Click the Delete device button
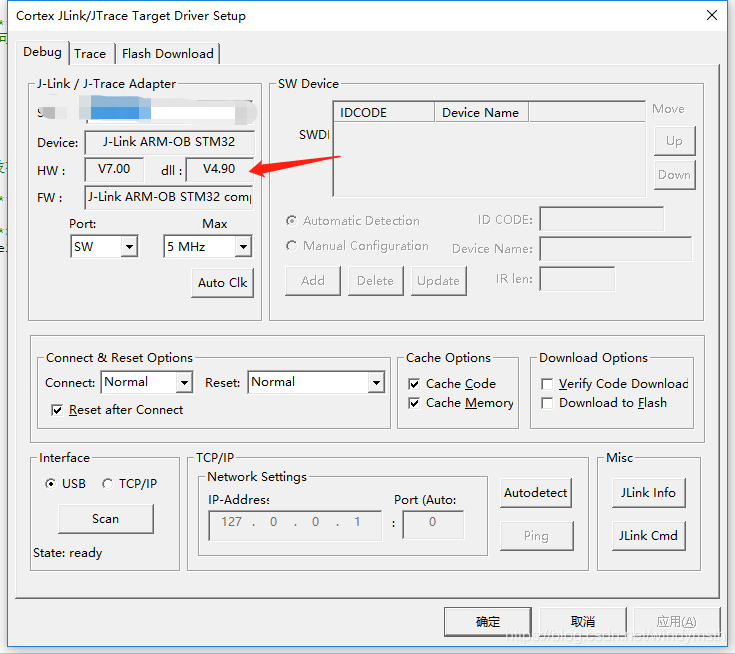The image size is (735, 654). [x=375, y=281]
